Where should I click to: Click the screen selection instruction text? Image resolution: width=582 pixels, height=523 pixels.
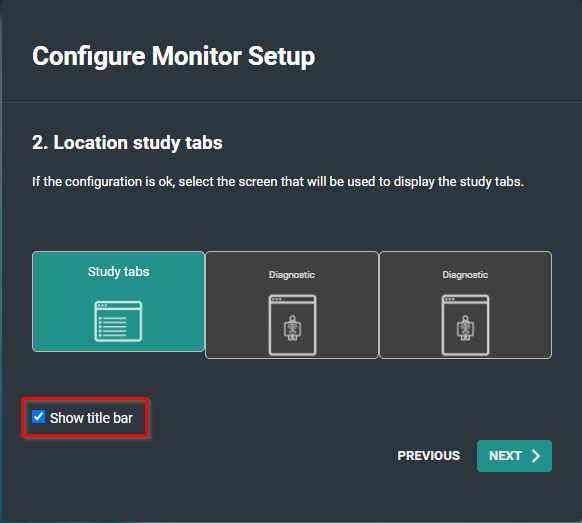pos(278,182)
